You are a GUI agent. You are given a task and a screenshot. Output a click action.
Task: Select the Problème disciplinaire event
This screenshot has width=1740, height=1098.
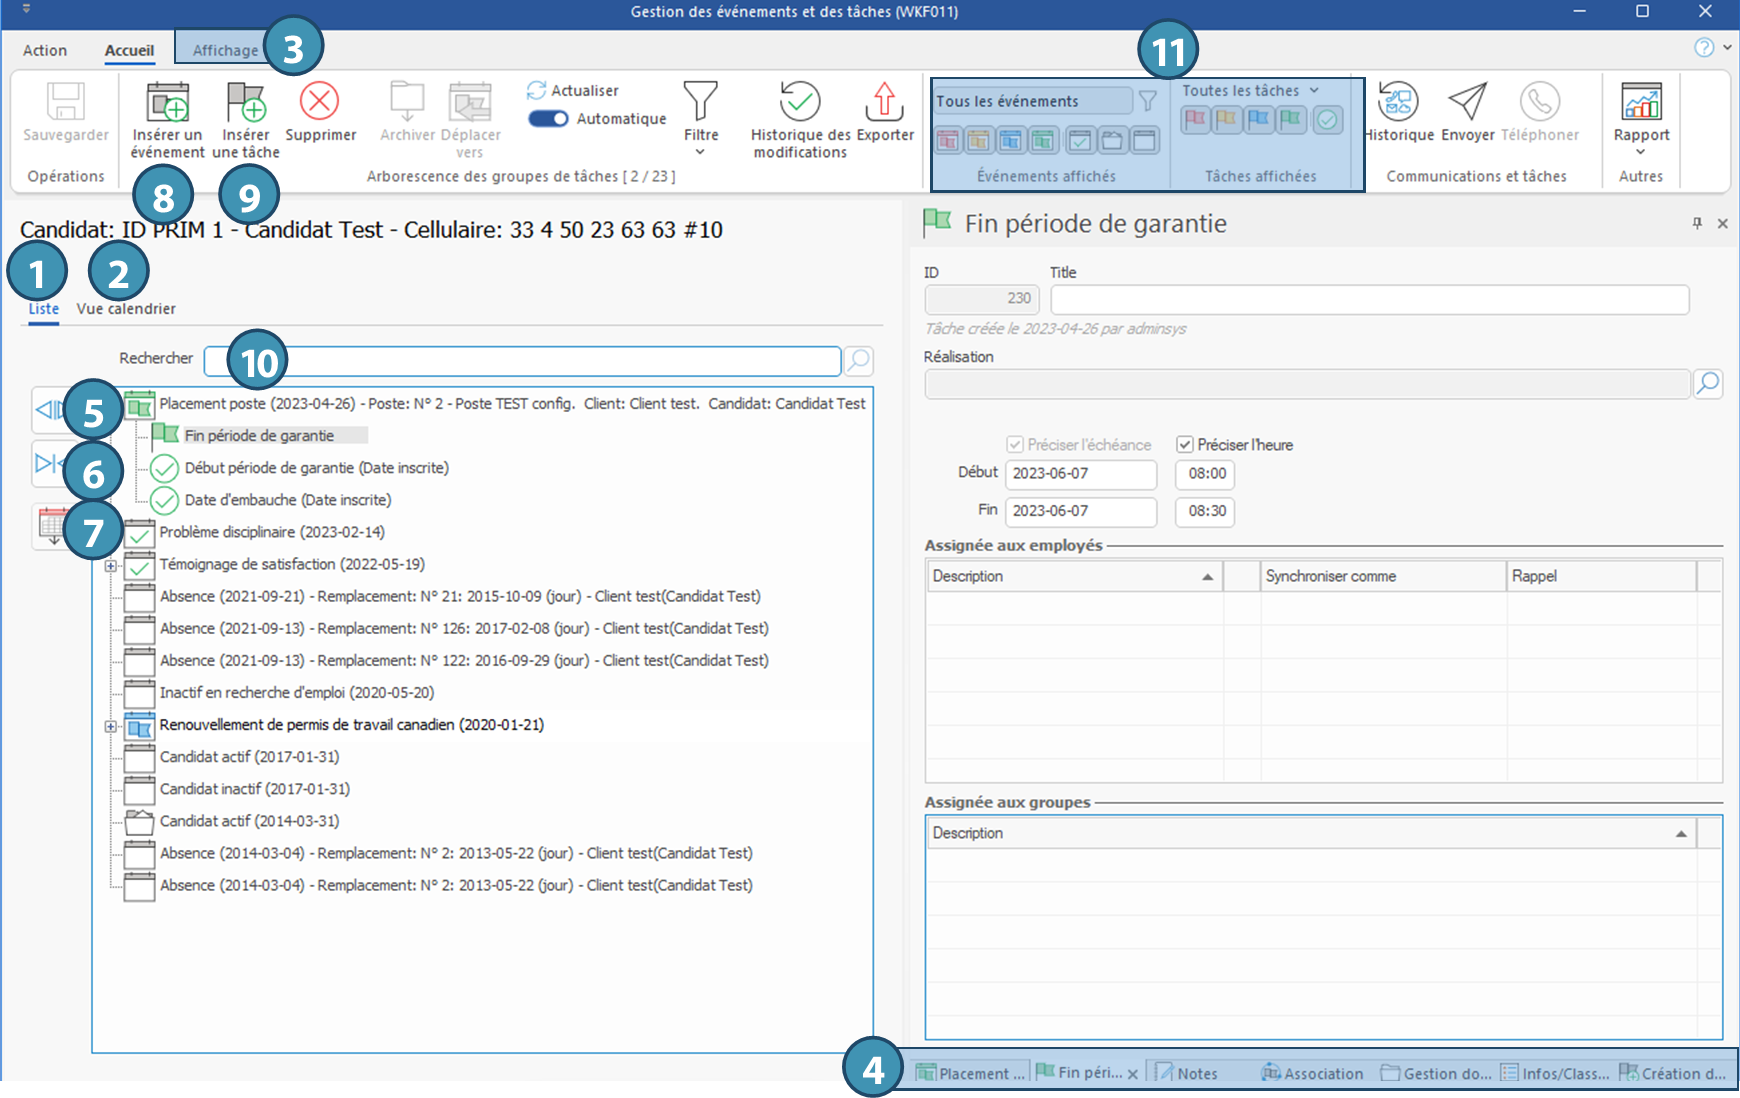coord(271,532)
